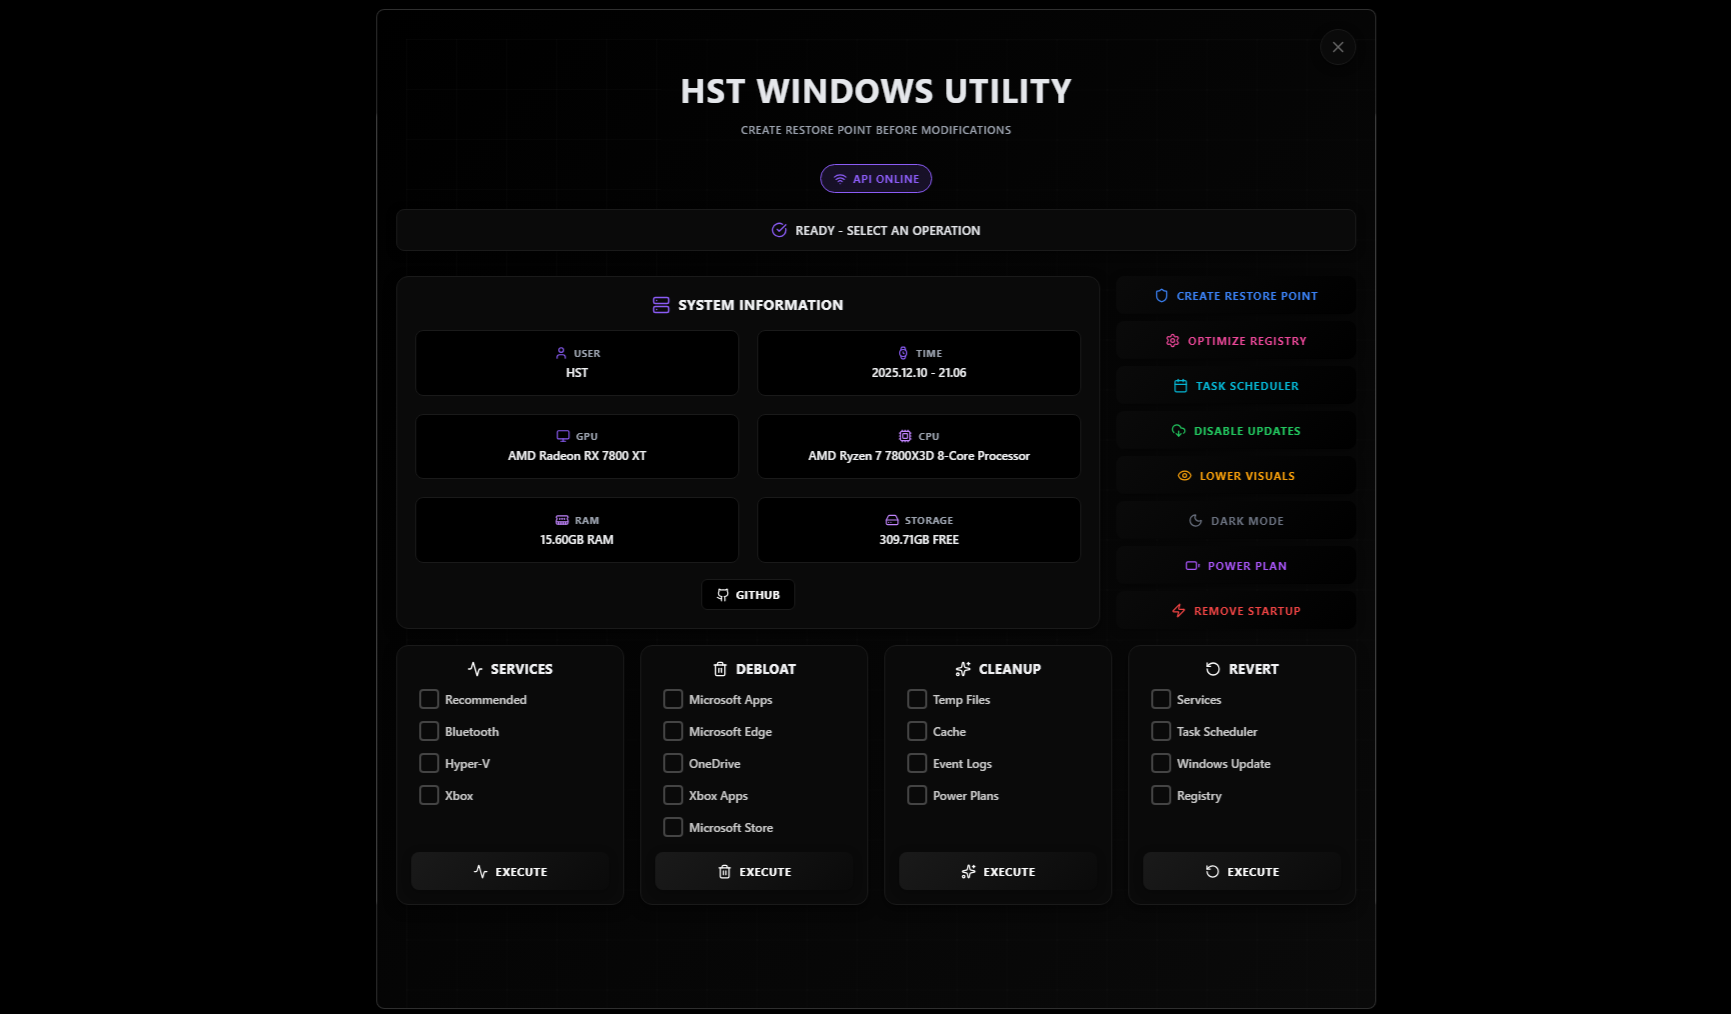Image resolution: width=1731 pixels, height=1014 pixels.
Task: Execute the selected Services operations
Action: pos(510,871)
